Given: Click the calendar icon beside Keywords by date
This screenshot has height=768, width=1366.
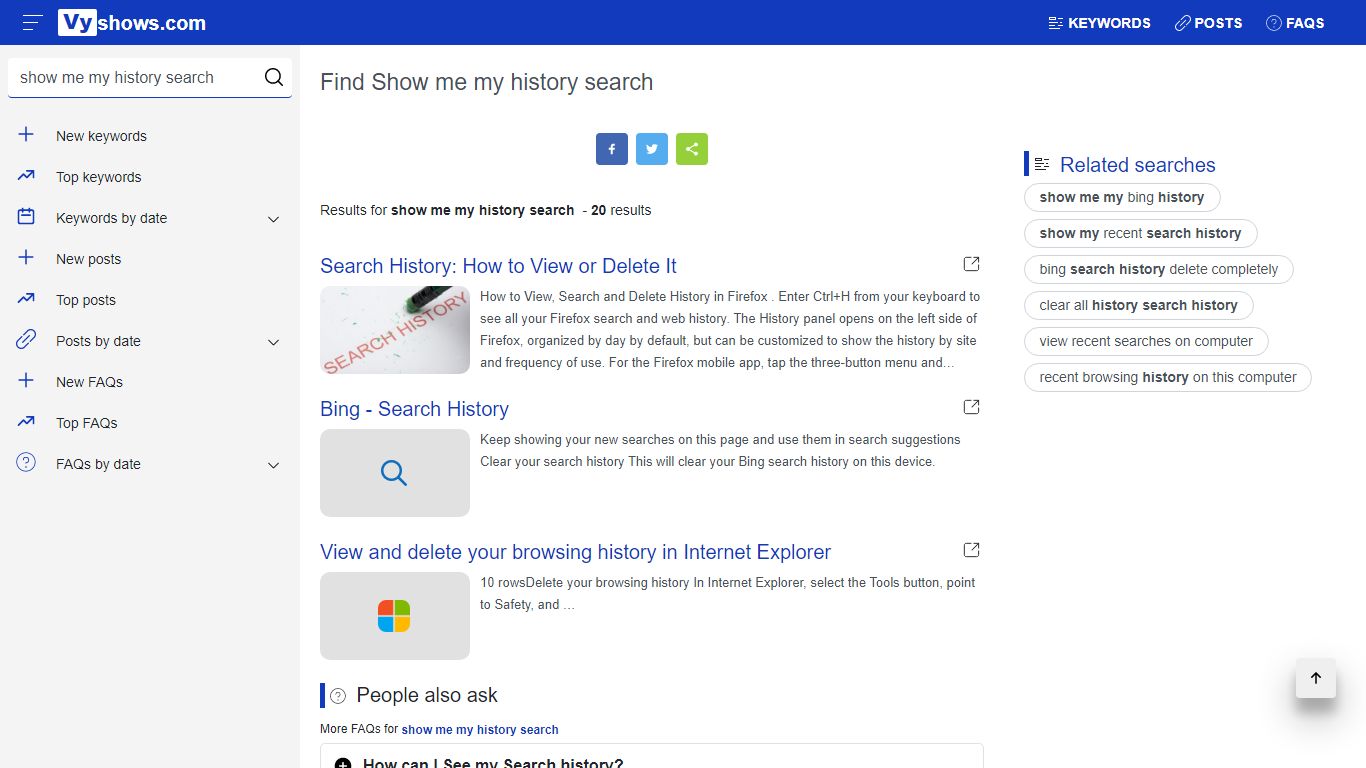Looking at the screenshot, I should 26,216.
